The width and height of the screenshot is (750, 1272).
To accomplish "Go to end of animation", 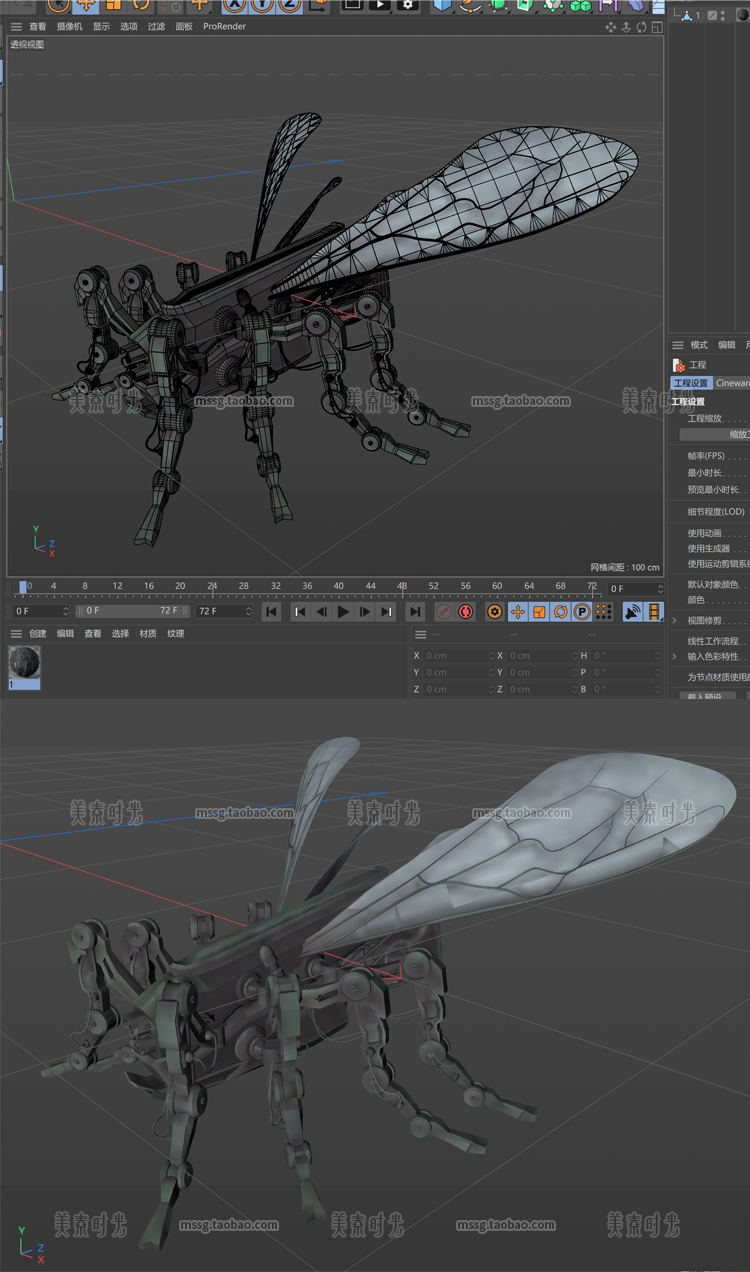I will pyautogui.click(x=415, y=611).
